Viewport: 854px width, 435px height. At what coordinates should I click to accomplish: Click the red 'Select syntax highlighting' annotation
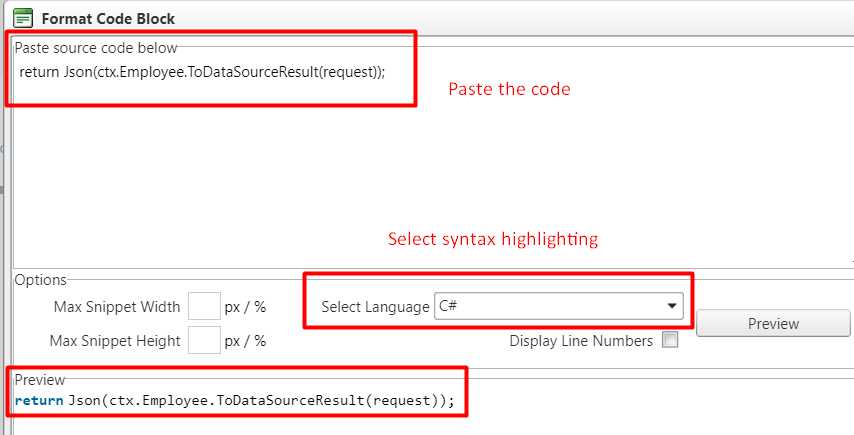493,240
